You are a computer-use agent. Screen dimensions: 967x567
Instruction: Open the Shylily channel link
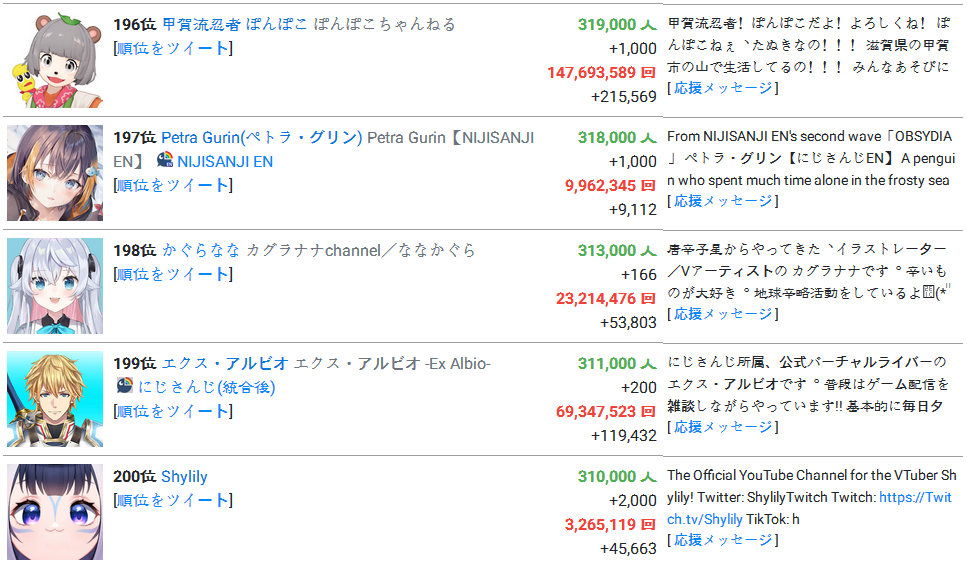184,476
